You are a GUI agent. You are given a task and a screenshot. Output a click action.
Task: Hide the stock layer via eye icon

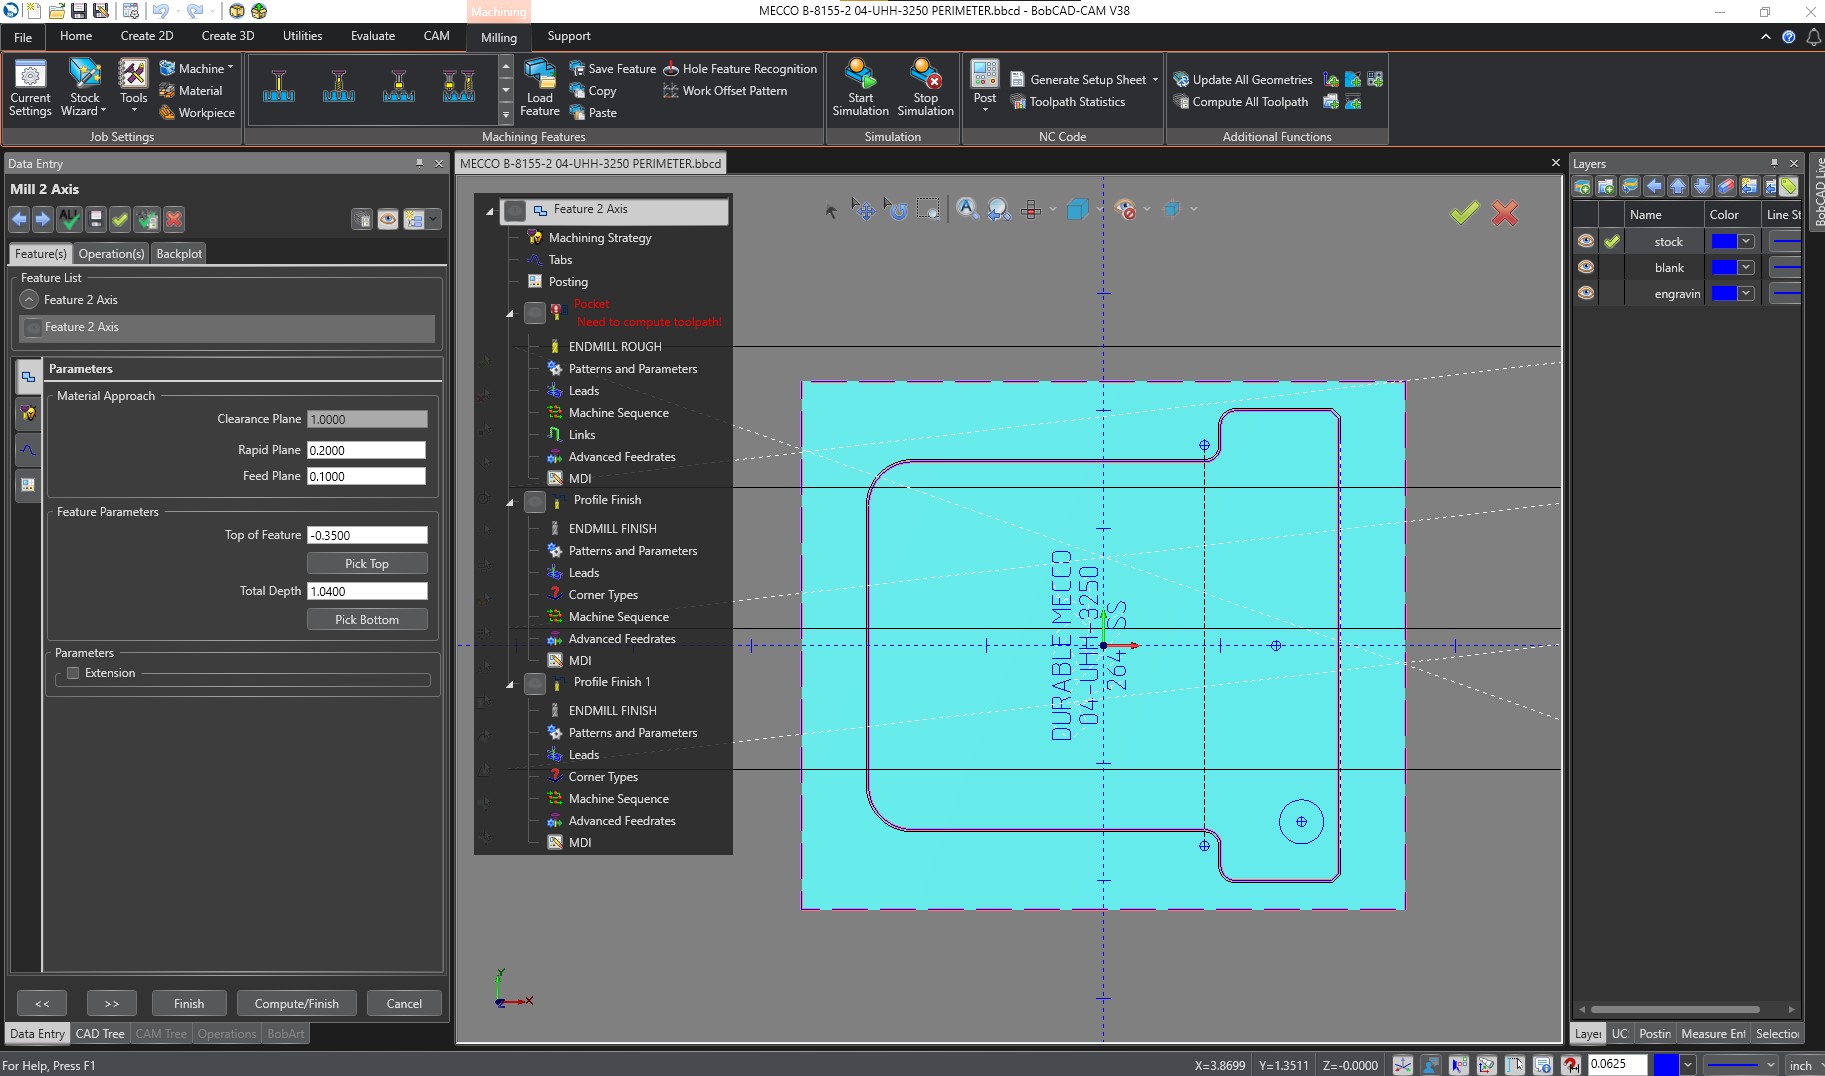(1585, 241)
